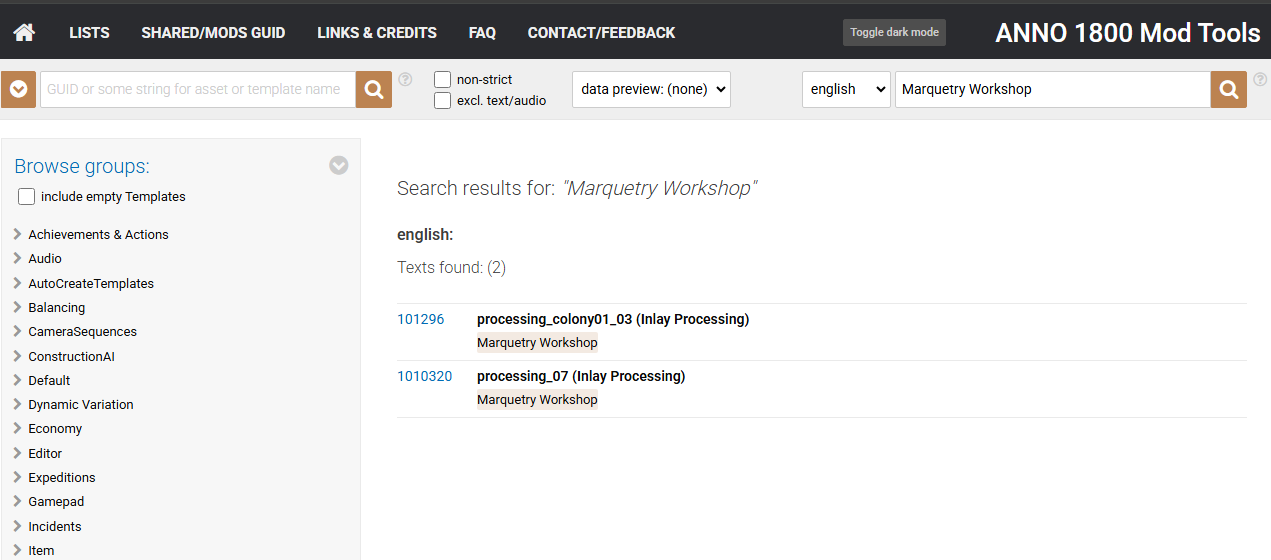Open GUID 1010320 result link

point(424,377)
